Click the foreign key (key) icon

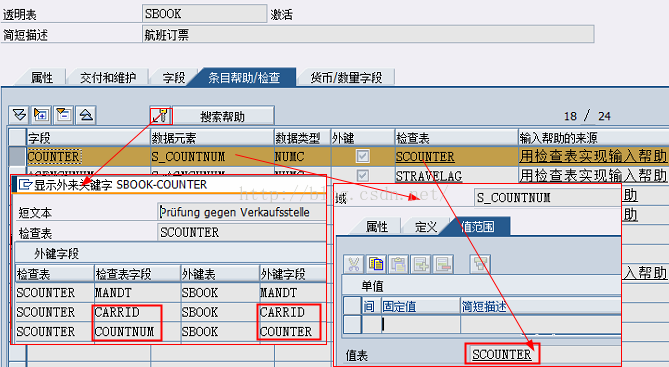coord(161,116)
